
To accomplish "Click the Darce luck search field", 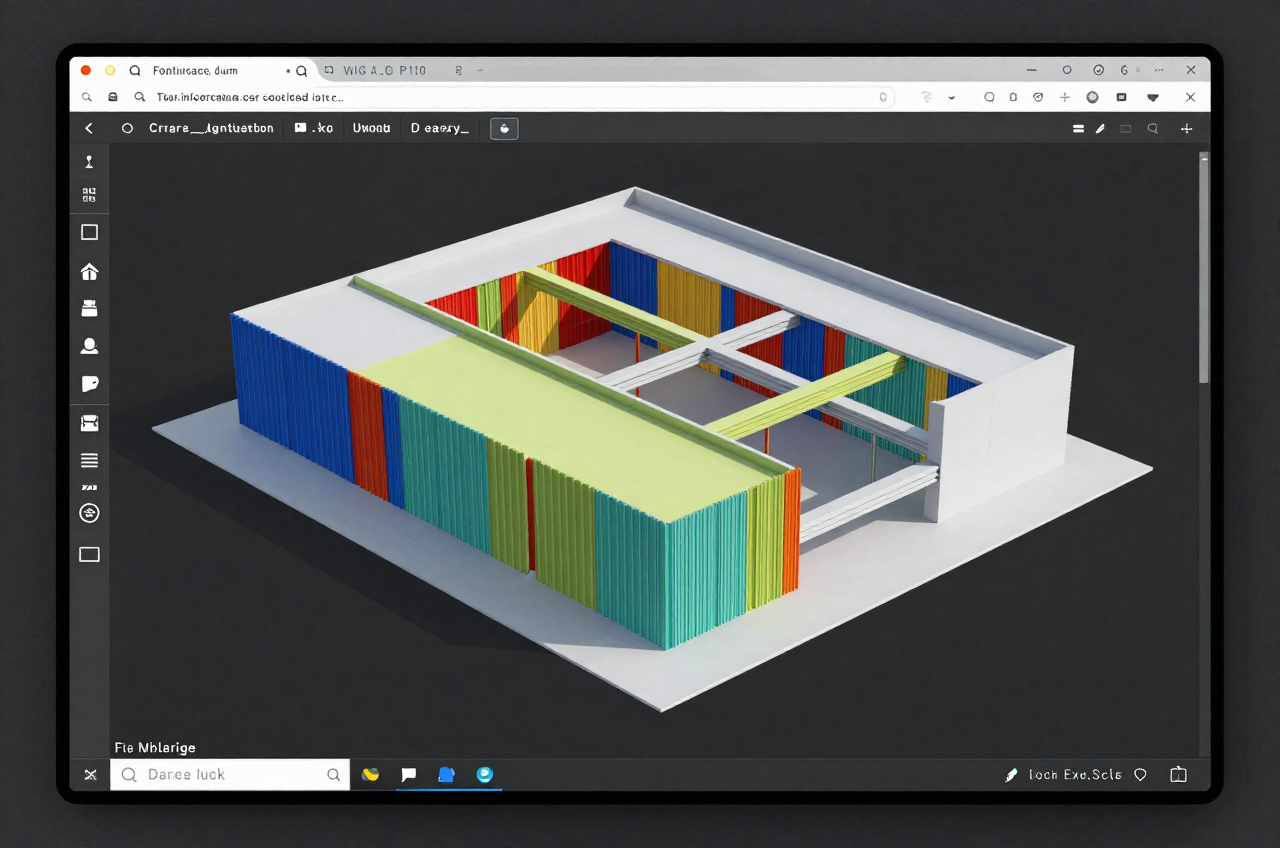I will [230, 774].
